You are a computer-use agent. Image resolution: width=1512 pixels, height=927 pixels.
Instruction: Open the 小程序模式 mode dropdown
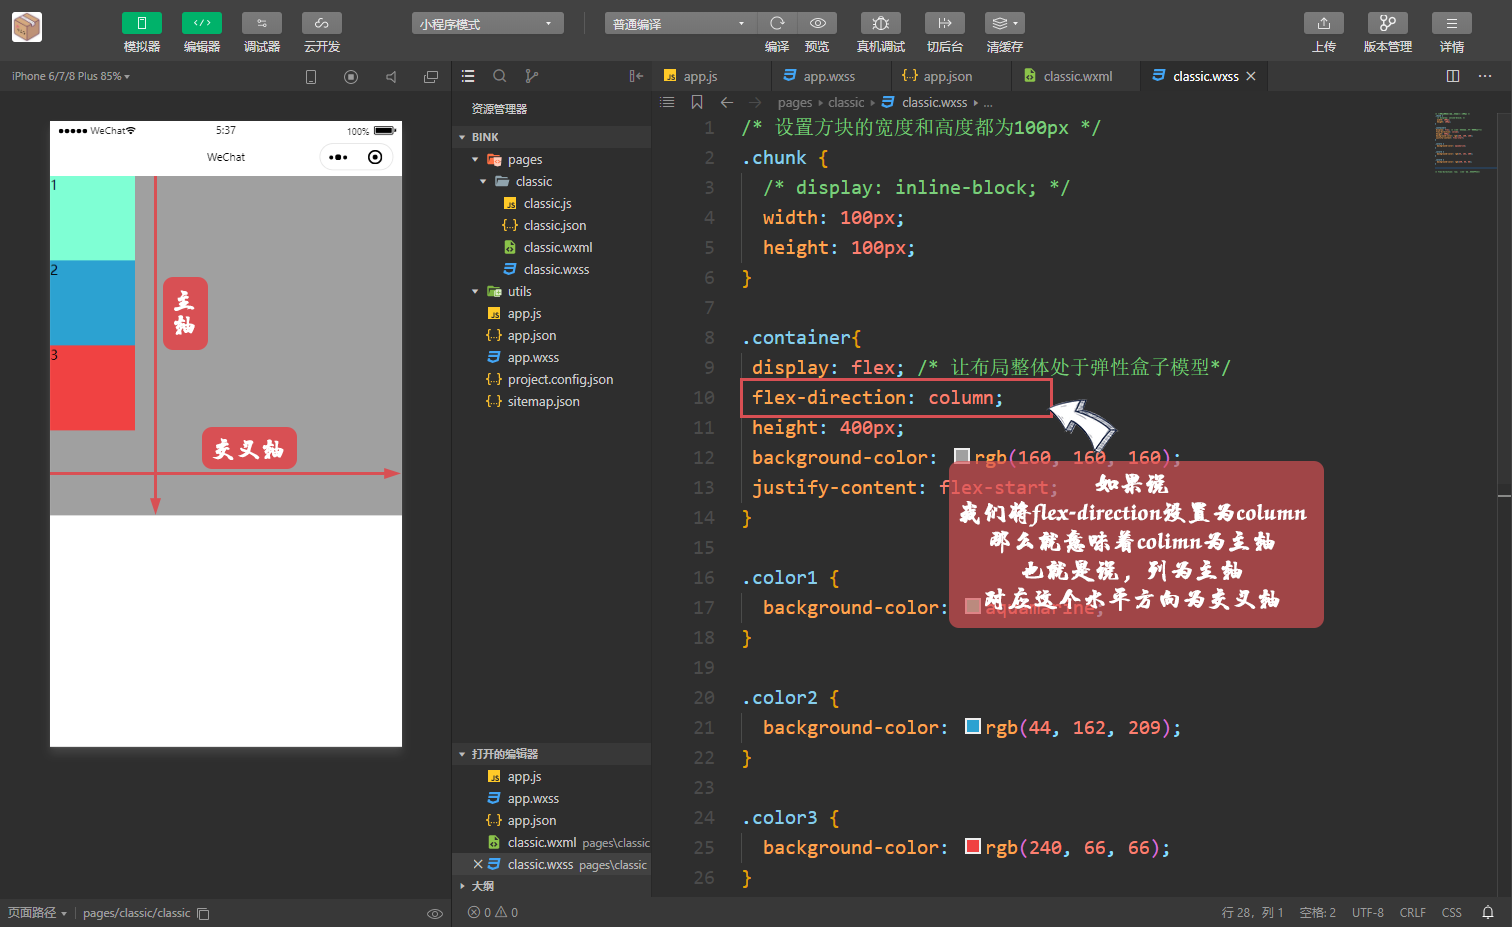click(x=487, y=22)
